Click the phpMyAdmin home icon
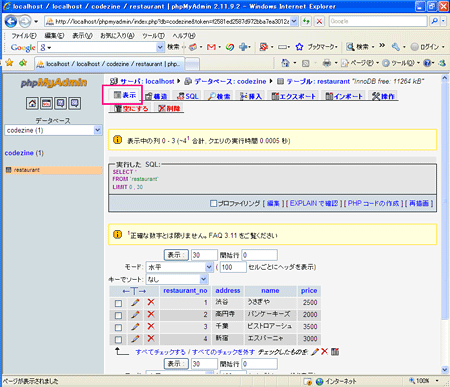This screenshot has height=387, width=450. tap(32, 103)
